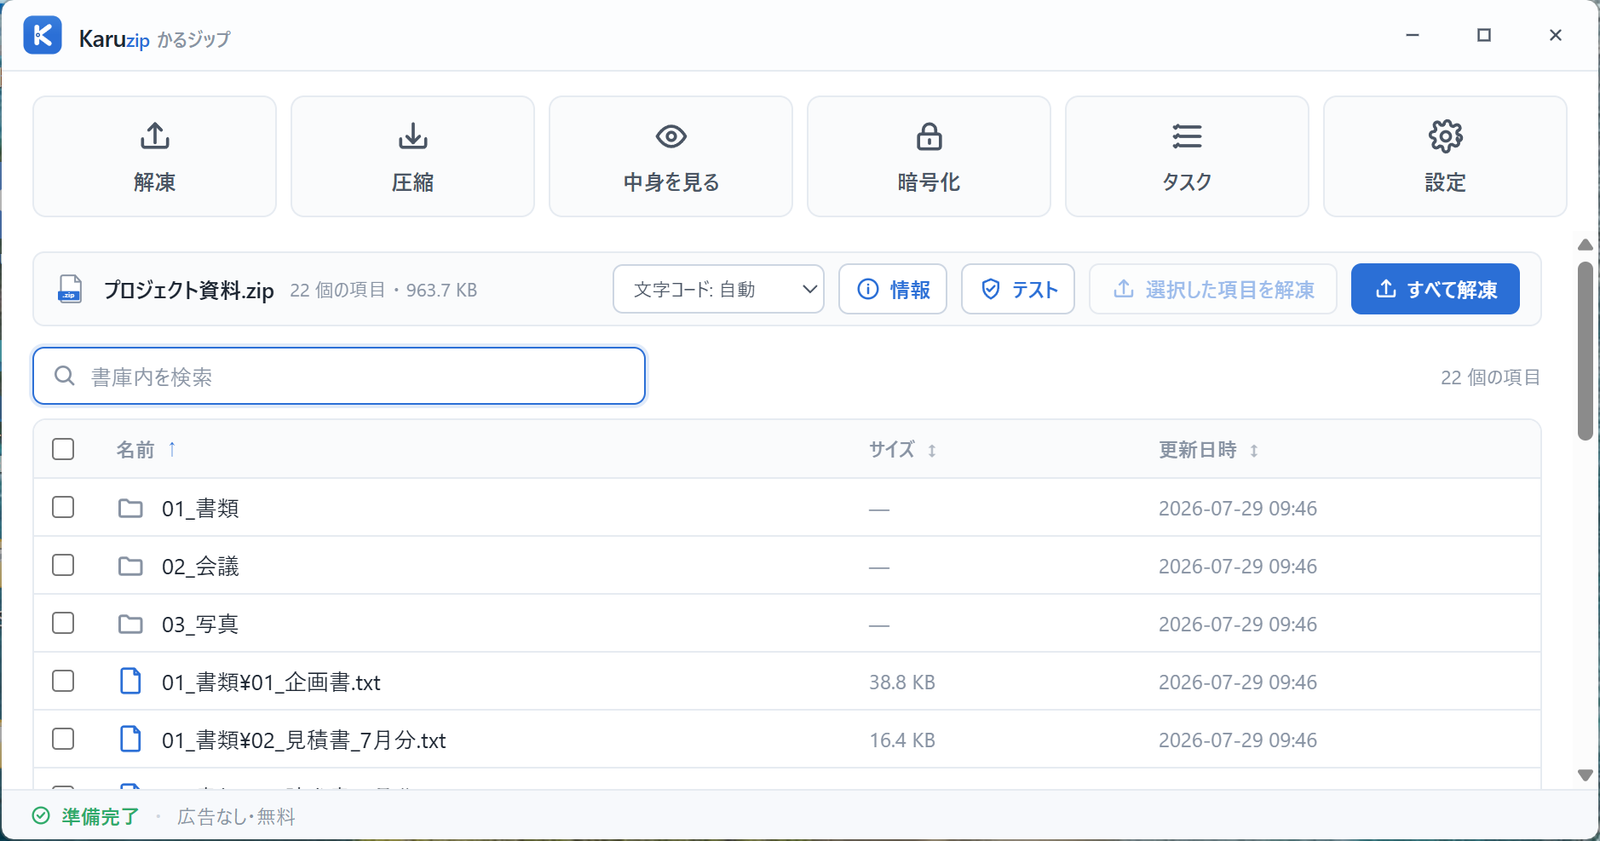Sort by 名前 column header
Image resolution: width=1600 pixels, height=841 pixels.
pos(135,450)
